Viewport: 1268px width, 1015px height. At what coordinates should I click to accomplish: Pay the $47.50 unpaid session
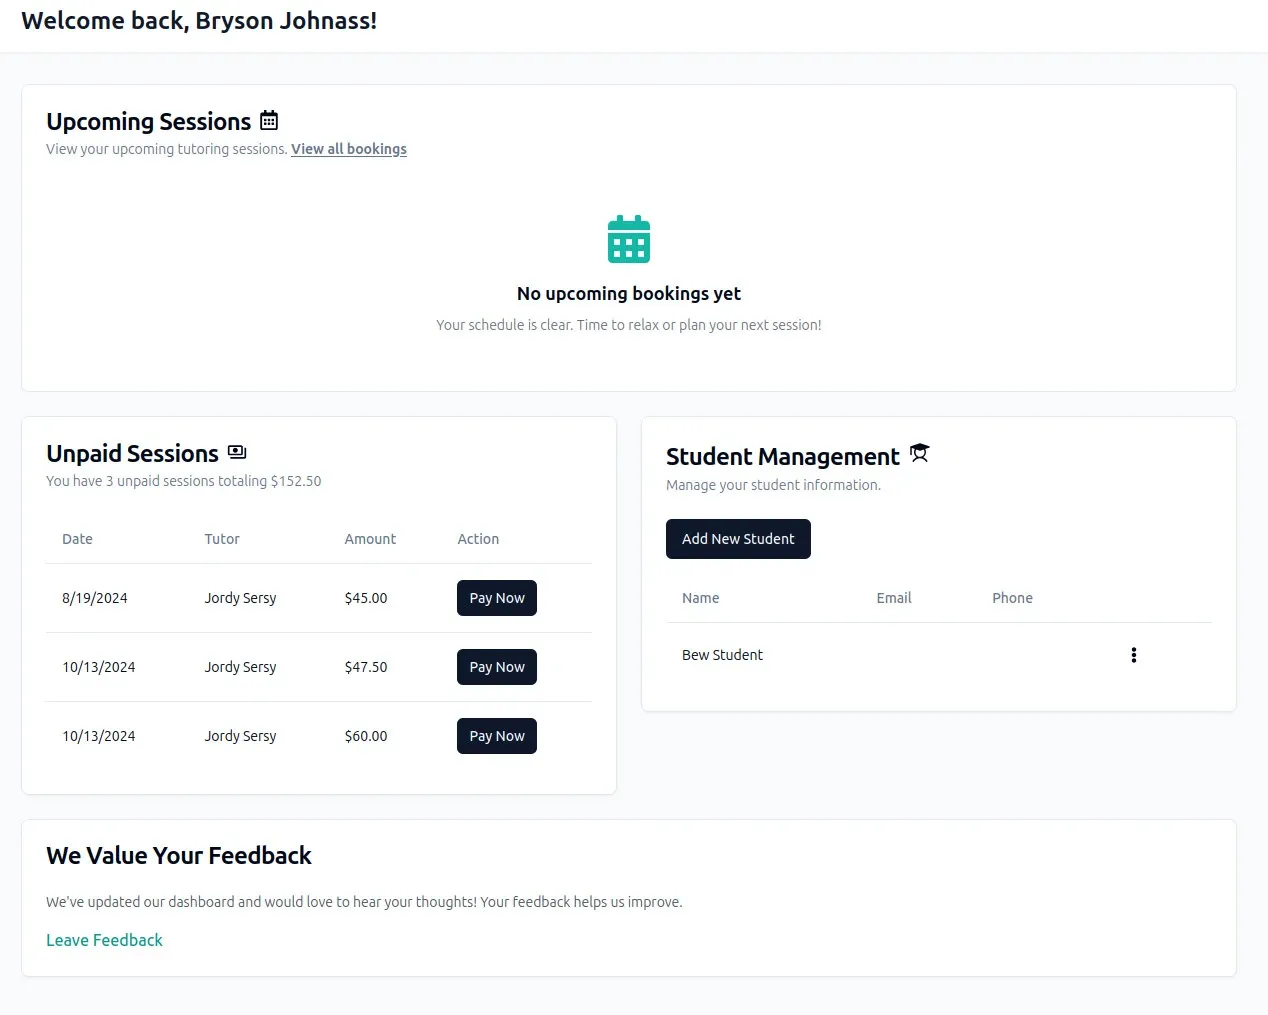[x=497, y=667]
